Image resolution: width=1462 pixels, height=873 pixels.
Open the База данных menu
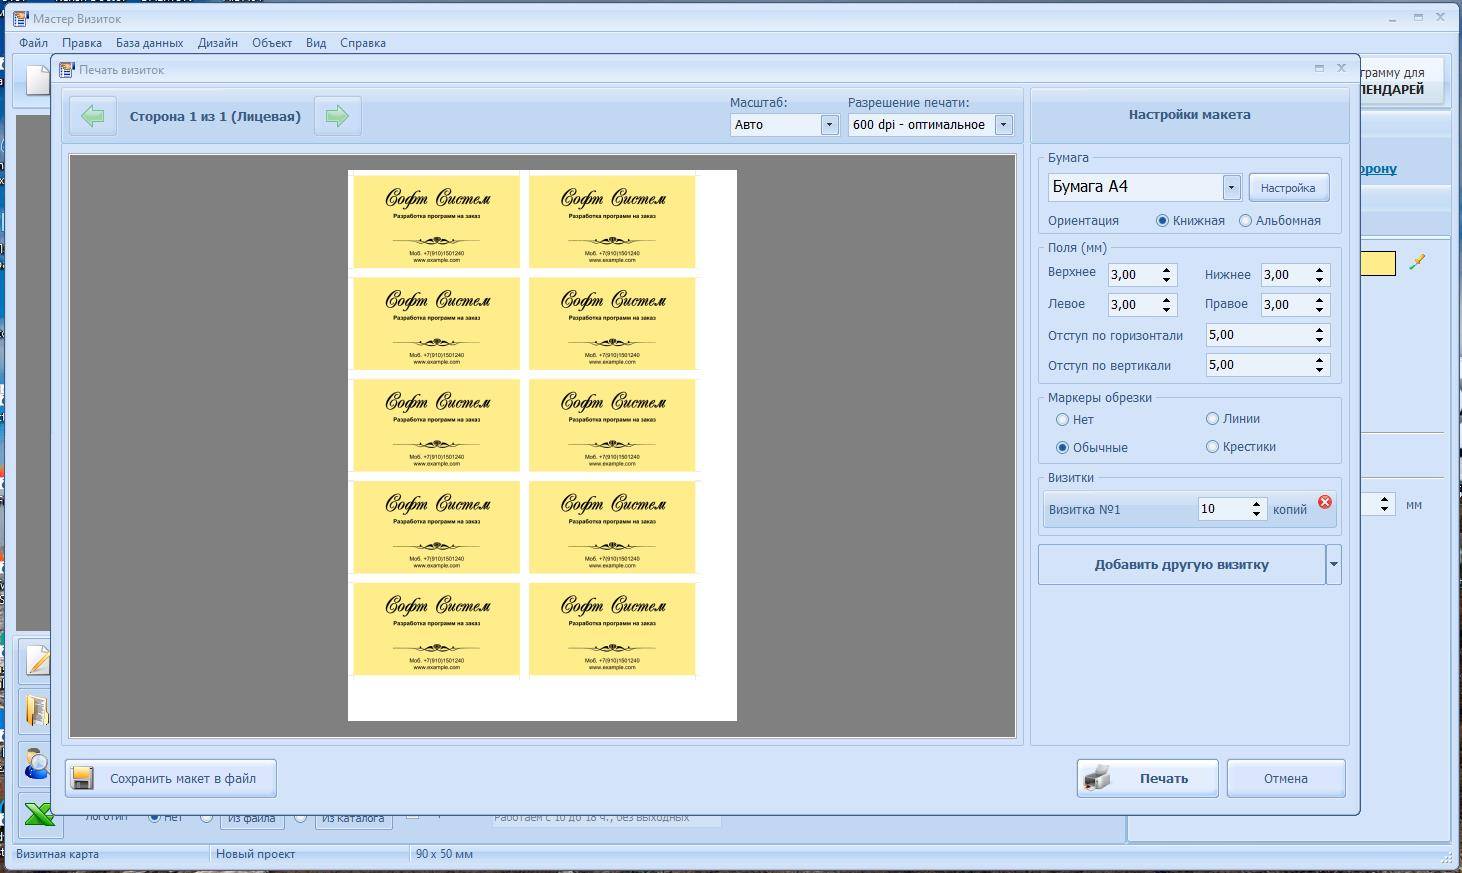[149, 43]
